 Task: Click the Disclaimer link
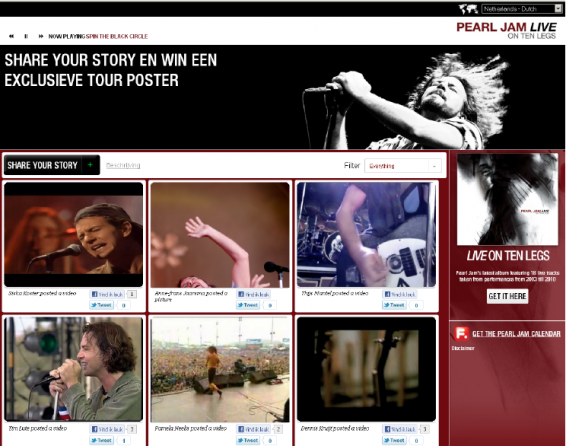(x=463, y=348)
